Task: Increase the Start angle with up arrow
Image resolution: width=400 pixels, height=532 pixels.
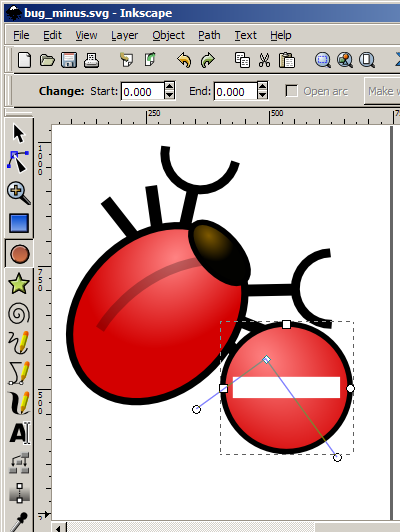Action: 170,86
